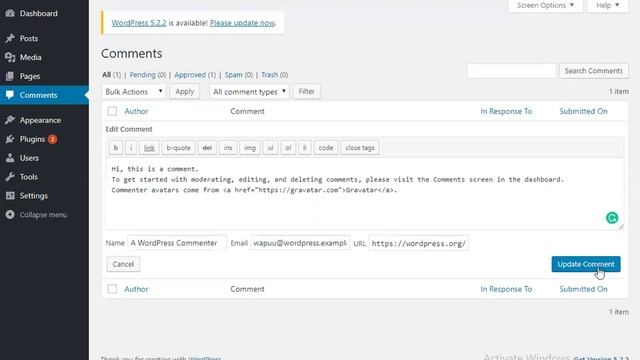Click the Appearance paintbrush icon

click(x=10, y=120)
